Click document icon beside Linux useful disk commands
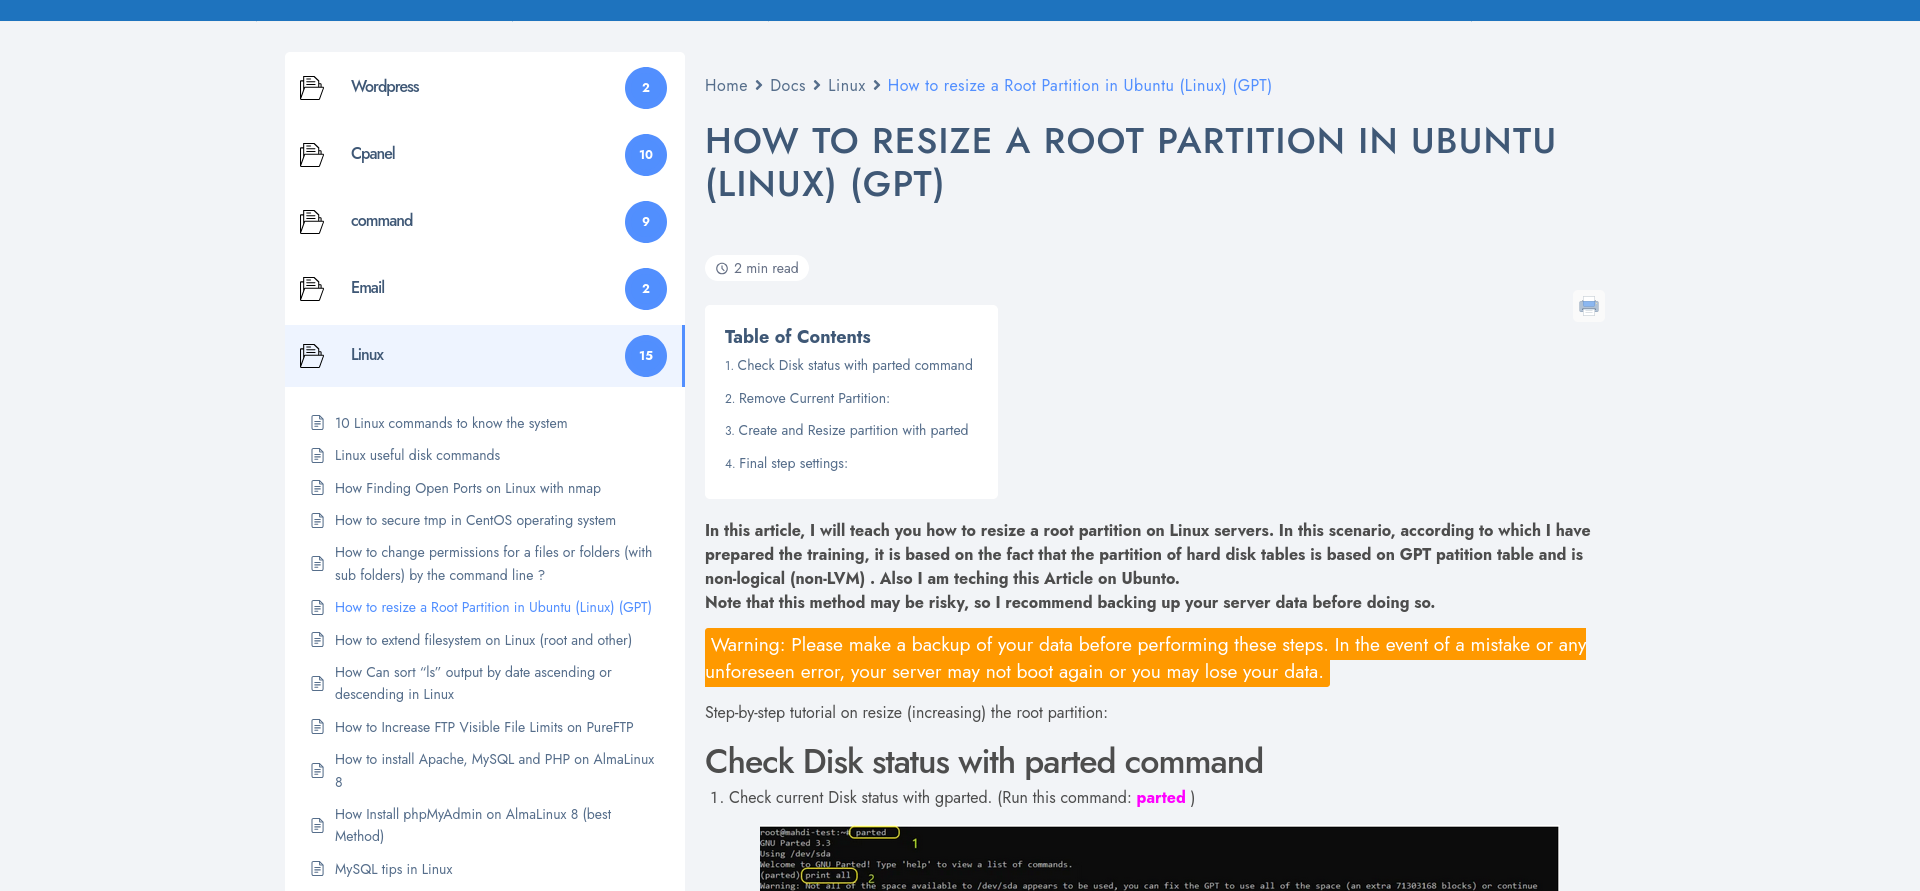This screenshot has width=1920, height=891. coord(317,456)
